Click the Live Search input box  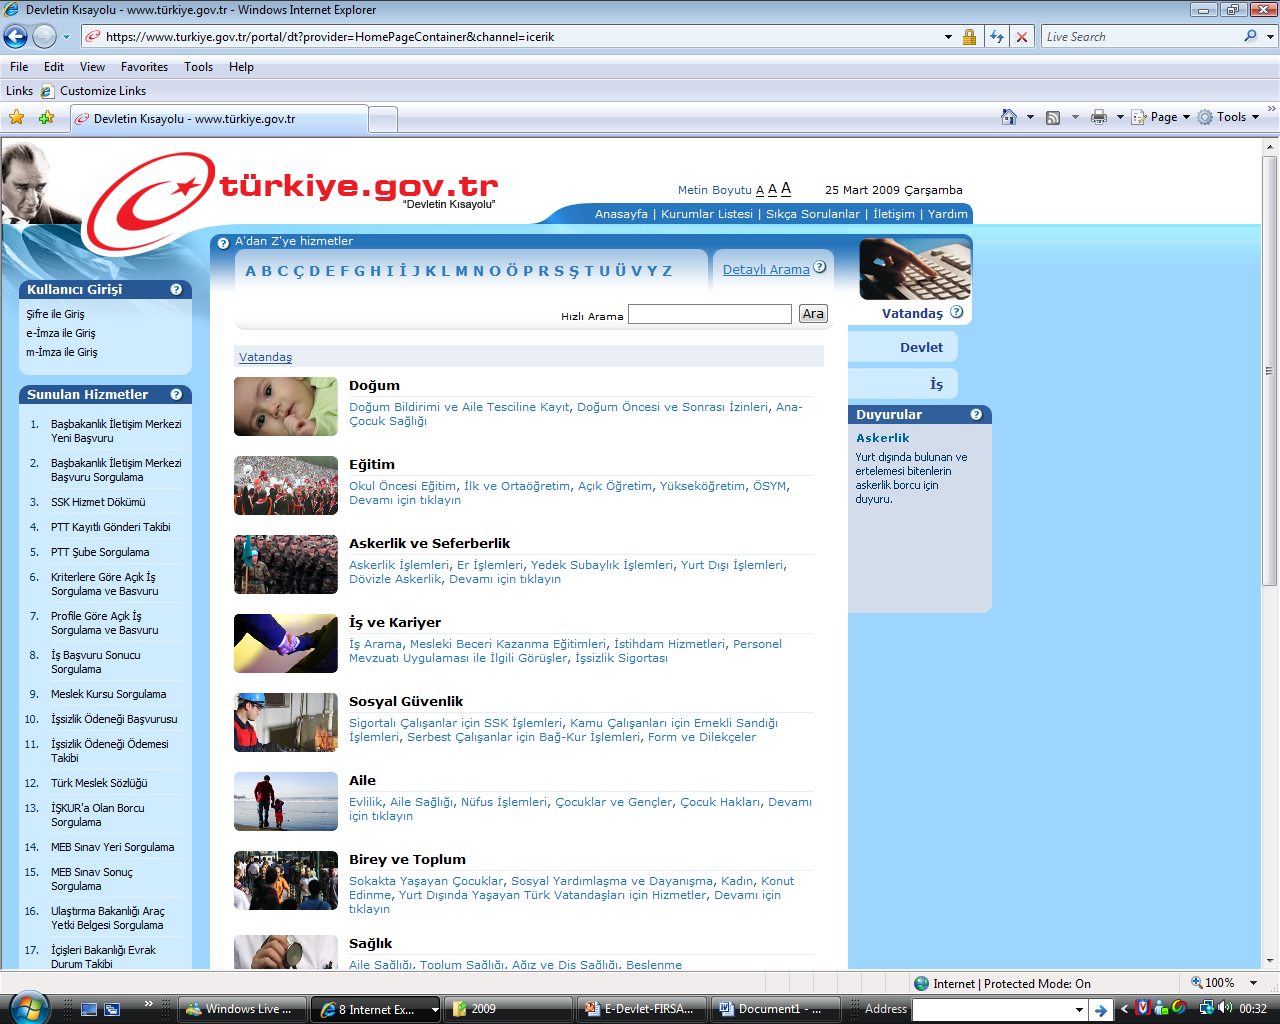(1140, 37)
